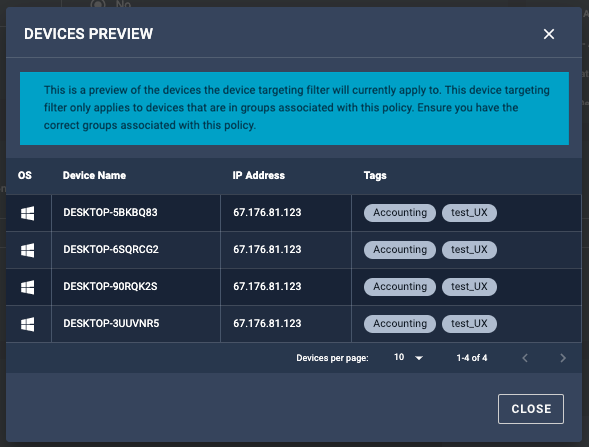Click the Tags column header

click(375, 175)
